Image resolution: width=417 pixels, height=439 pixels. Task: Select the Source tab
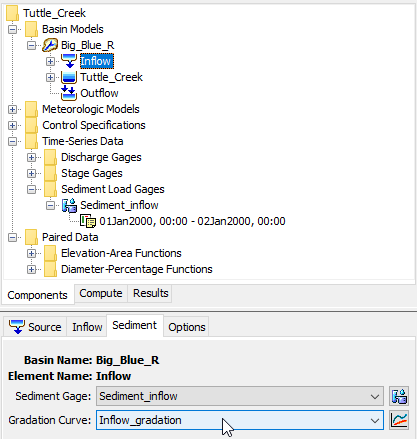(35, 327)
